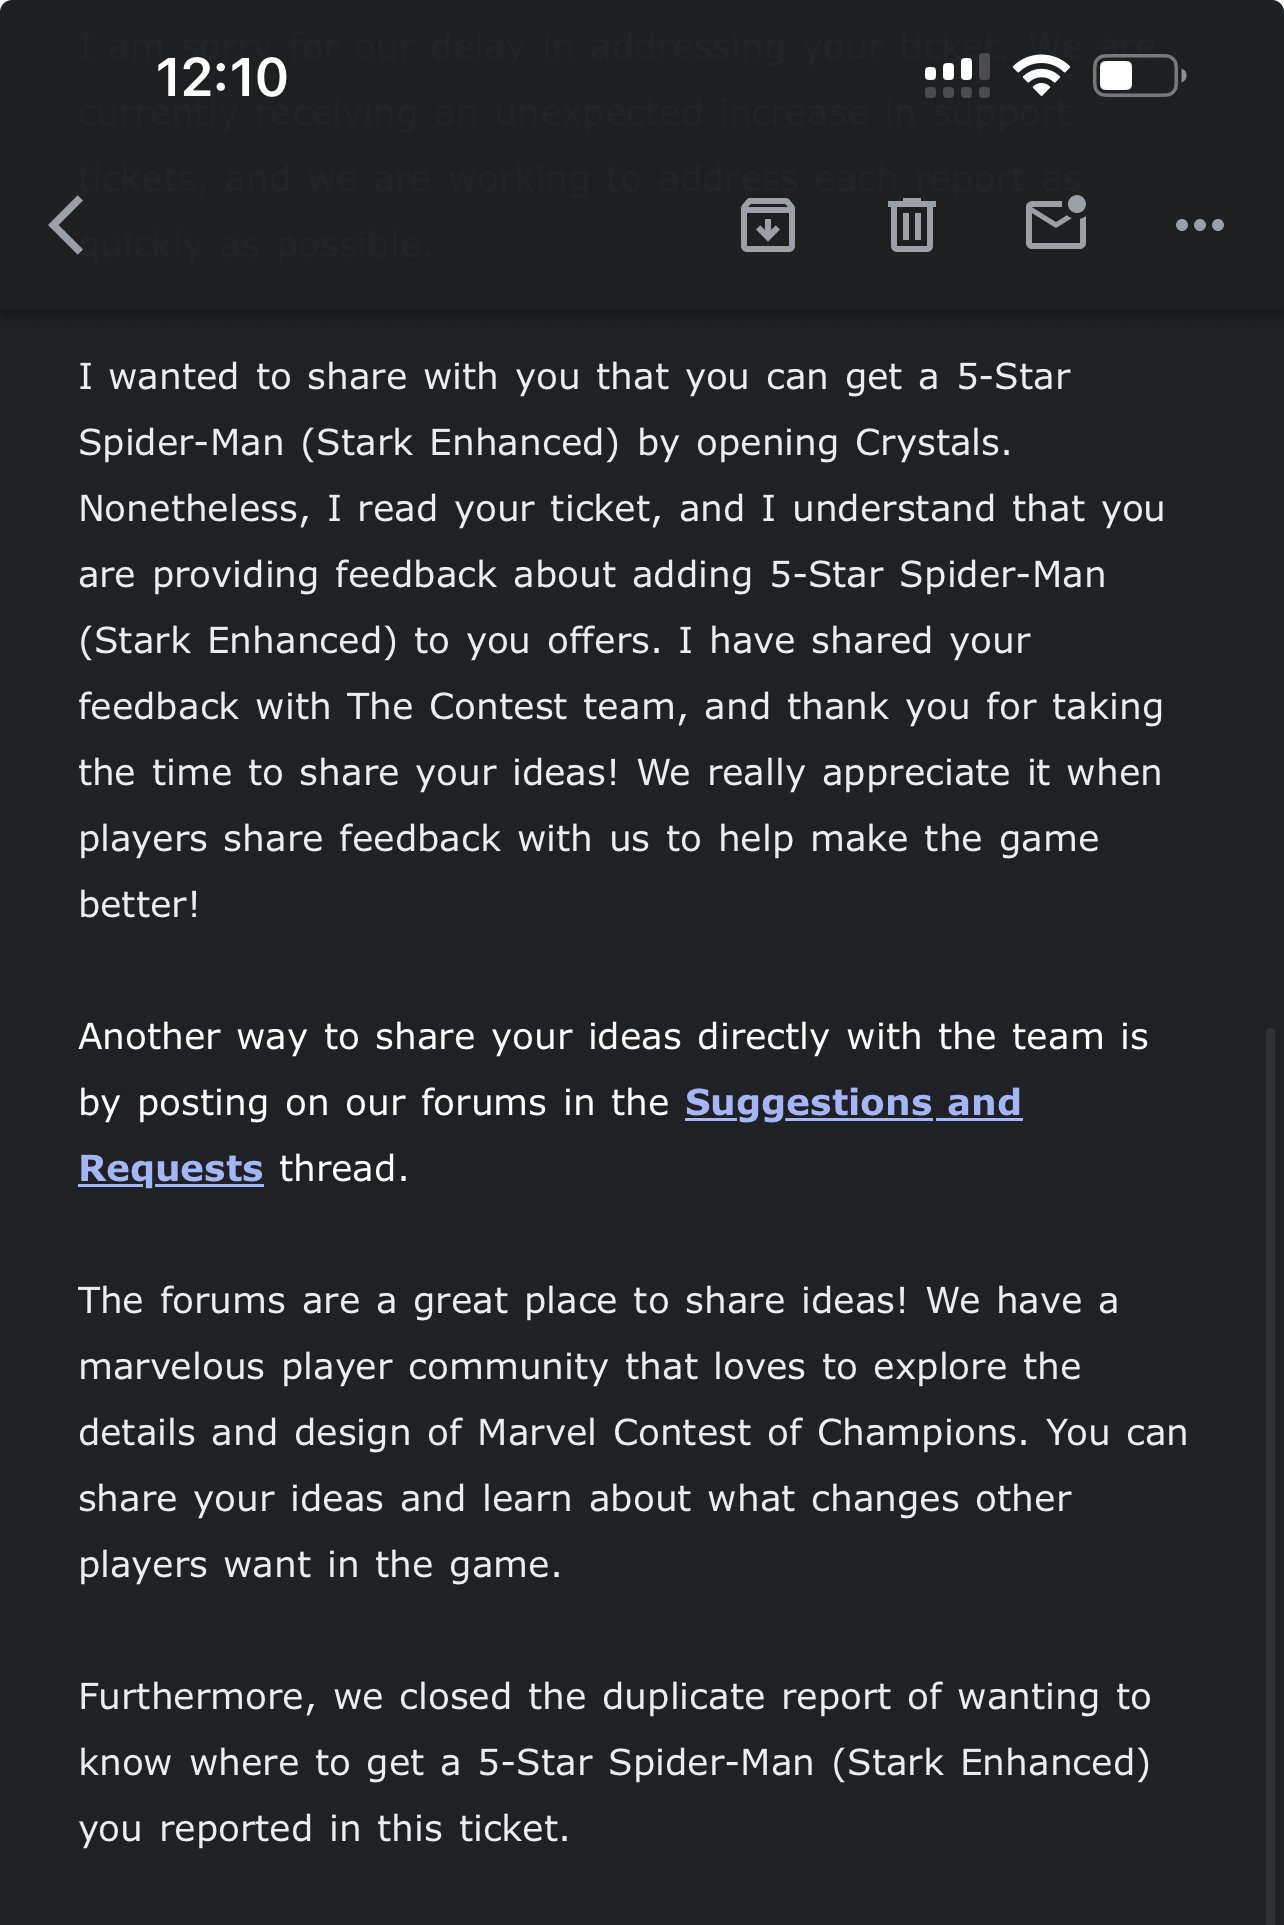Tap the word 'thread.' after Requests link
This screenshot has height=1925, width=1284.
pyautogui.click(x=343, y=1168)
